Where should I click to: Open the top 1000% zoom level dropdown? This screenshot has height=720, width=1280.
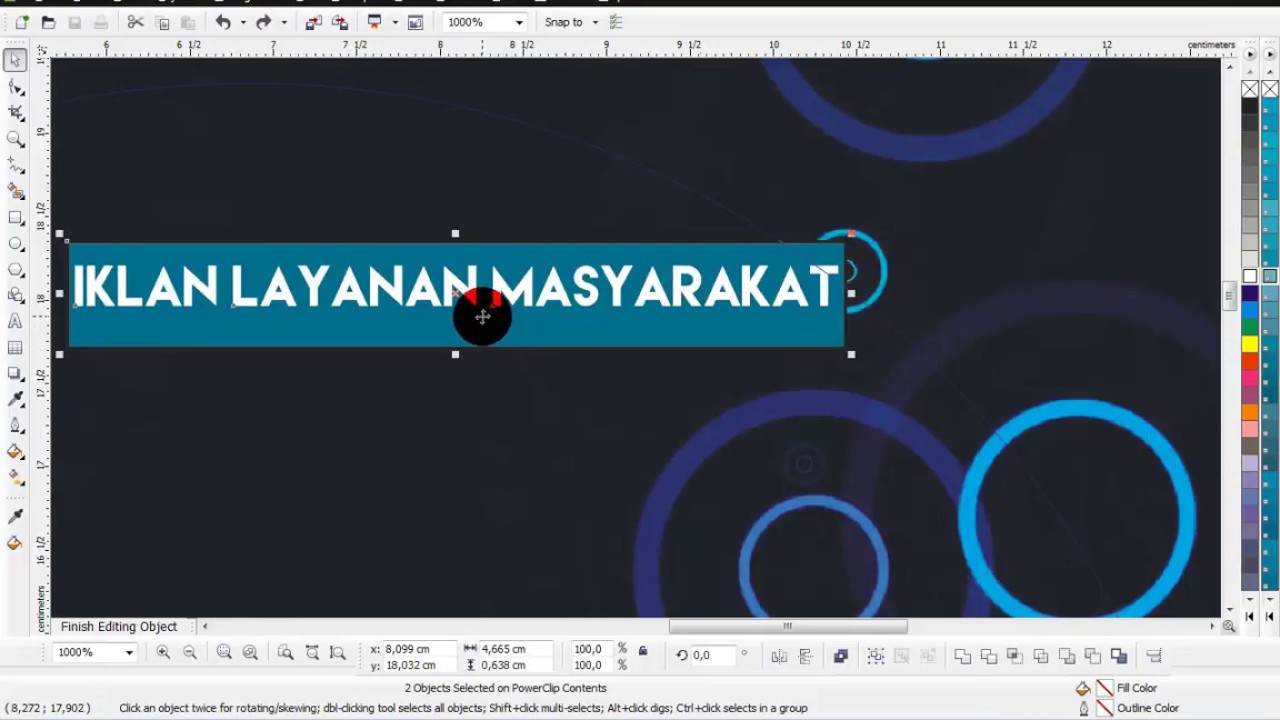click(x=518, y=22)
